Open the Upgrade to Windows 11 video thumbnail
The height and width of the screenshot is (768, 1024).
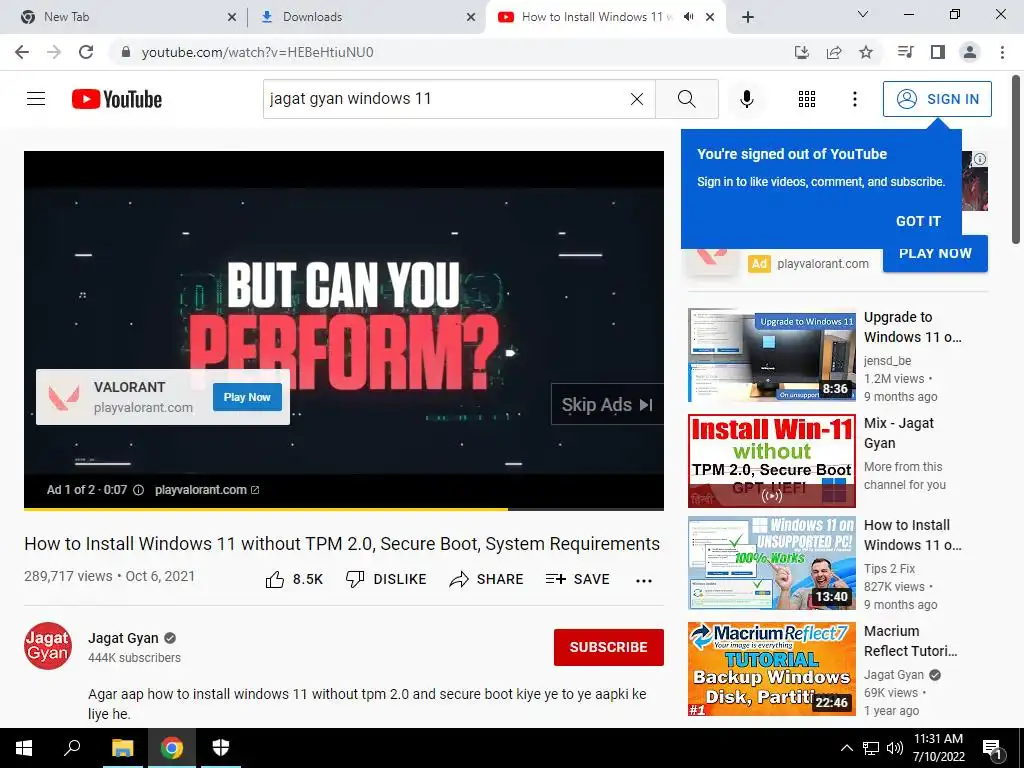tap(771, 355)
